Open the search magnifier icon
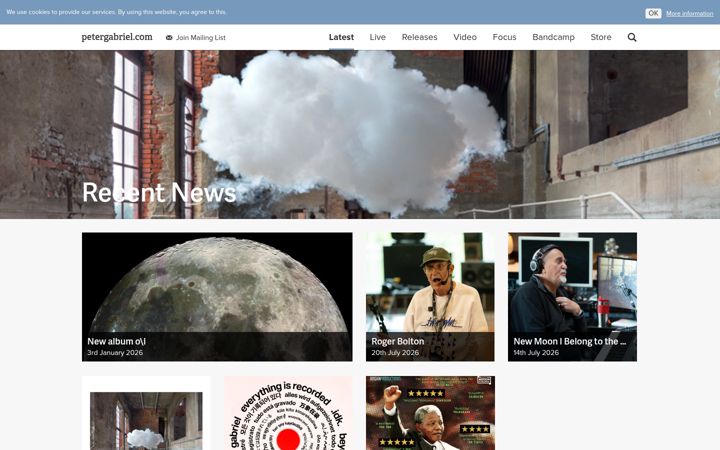This screenshot has height=450, width=720. pyautogui.click(x=632, y=37)
